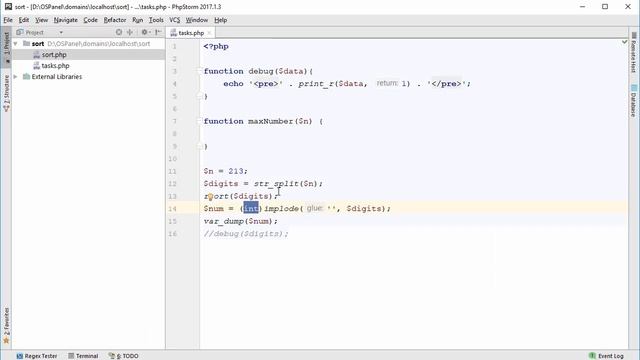Viewport: 640px width, 360px height.
Task: Collapse the sort project root folder
Action: pos(16,44)
